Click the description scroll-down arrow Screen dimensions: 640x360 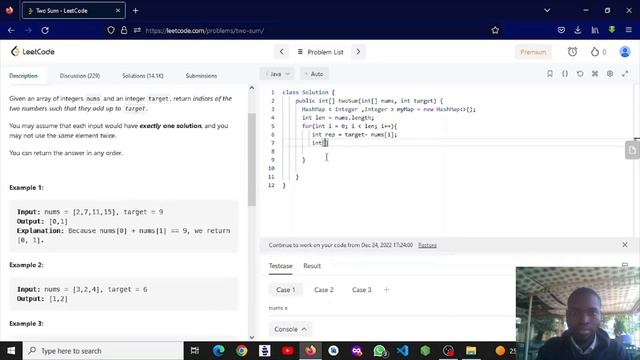(252, 337)
